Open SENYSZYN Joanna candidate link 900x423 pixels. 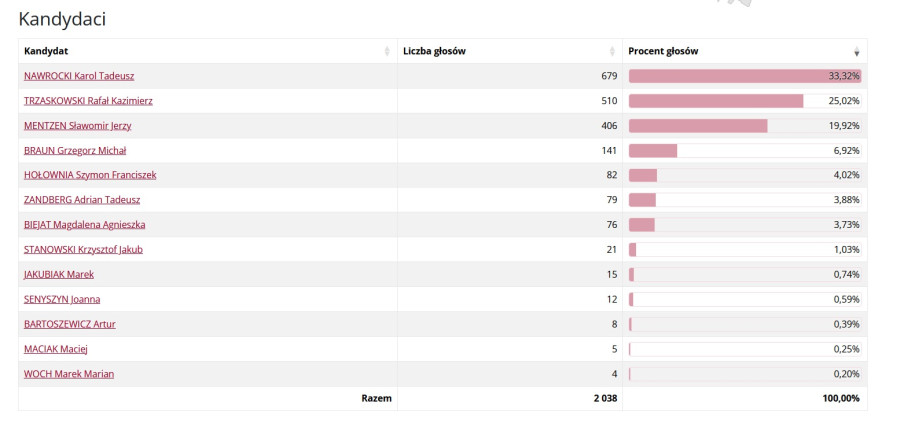coord(62,299)
